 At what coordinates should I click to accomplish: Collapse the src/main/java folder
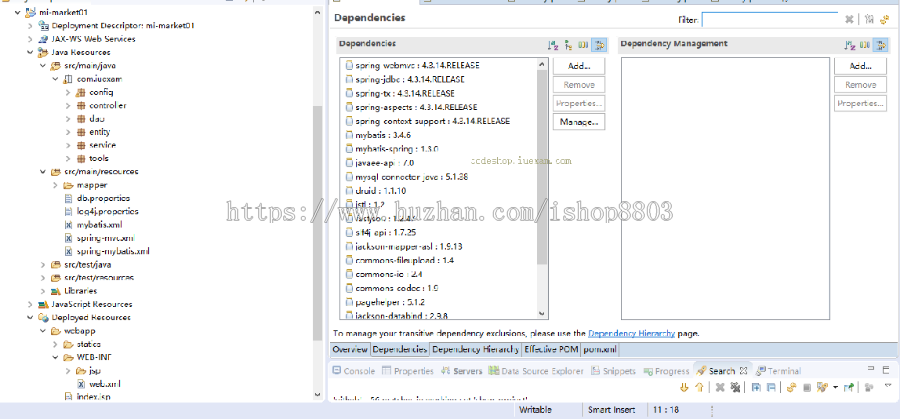(x=43, y=65)
